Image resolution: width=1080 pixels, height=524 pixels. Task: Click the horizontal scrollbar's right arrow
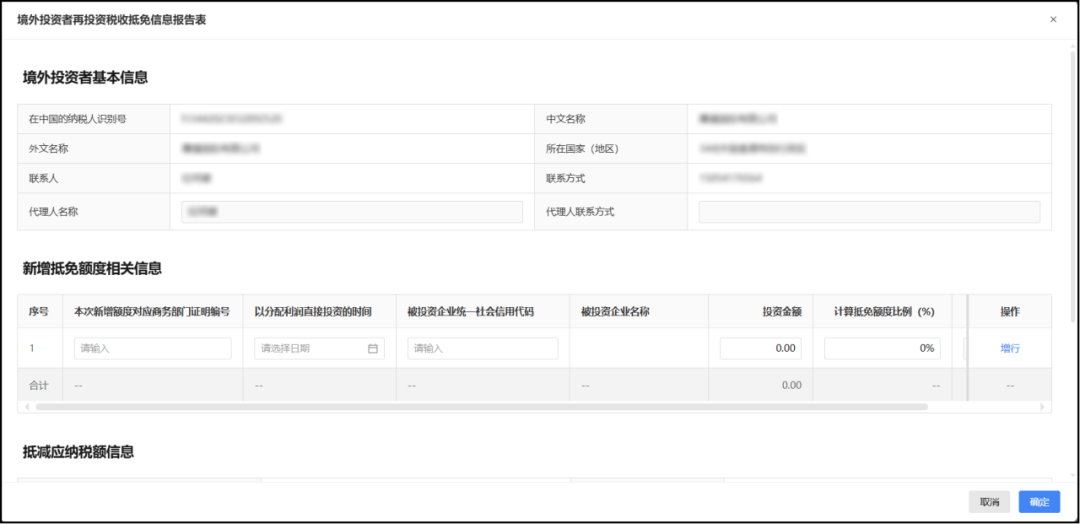tap(1043, 407)
